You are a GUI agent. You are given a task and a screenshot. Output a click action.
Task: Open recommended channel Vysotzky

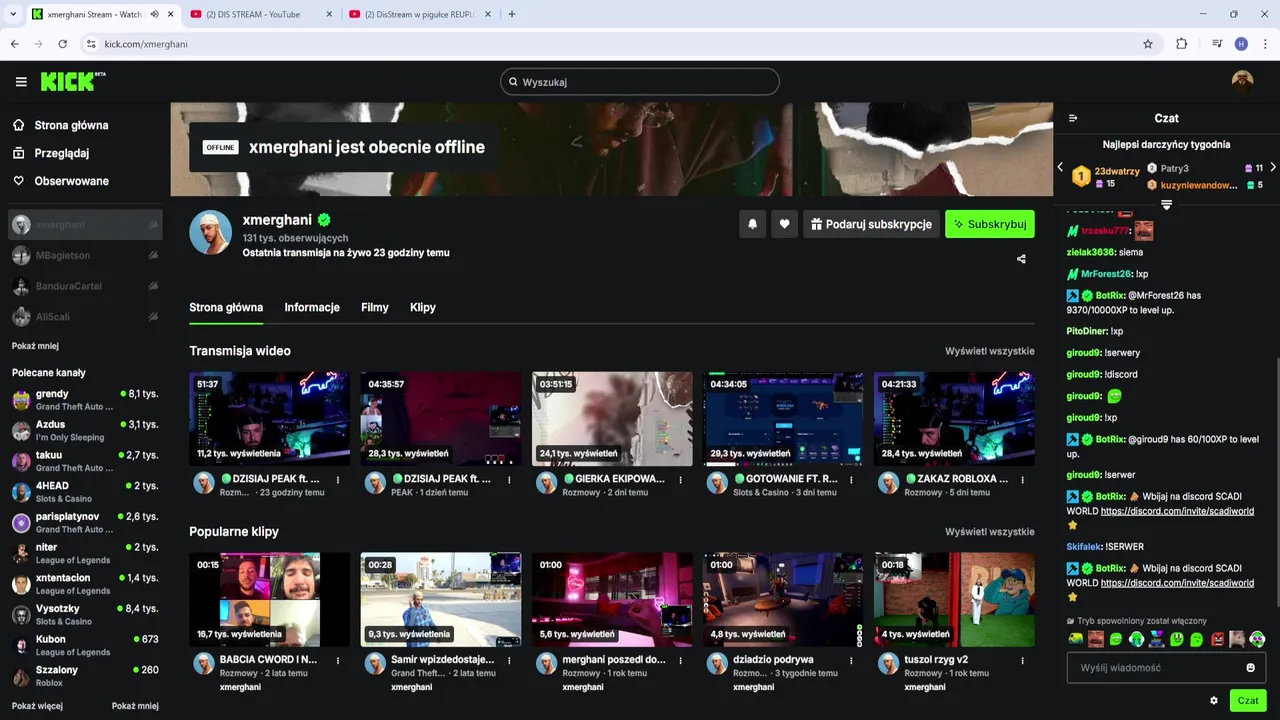(x=85, y=614)
